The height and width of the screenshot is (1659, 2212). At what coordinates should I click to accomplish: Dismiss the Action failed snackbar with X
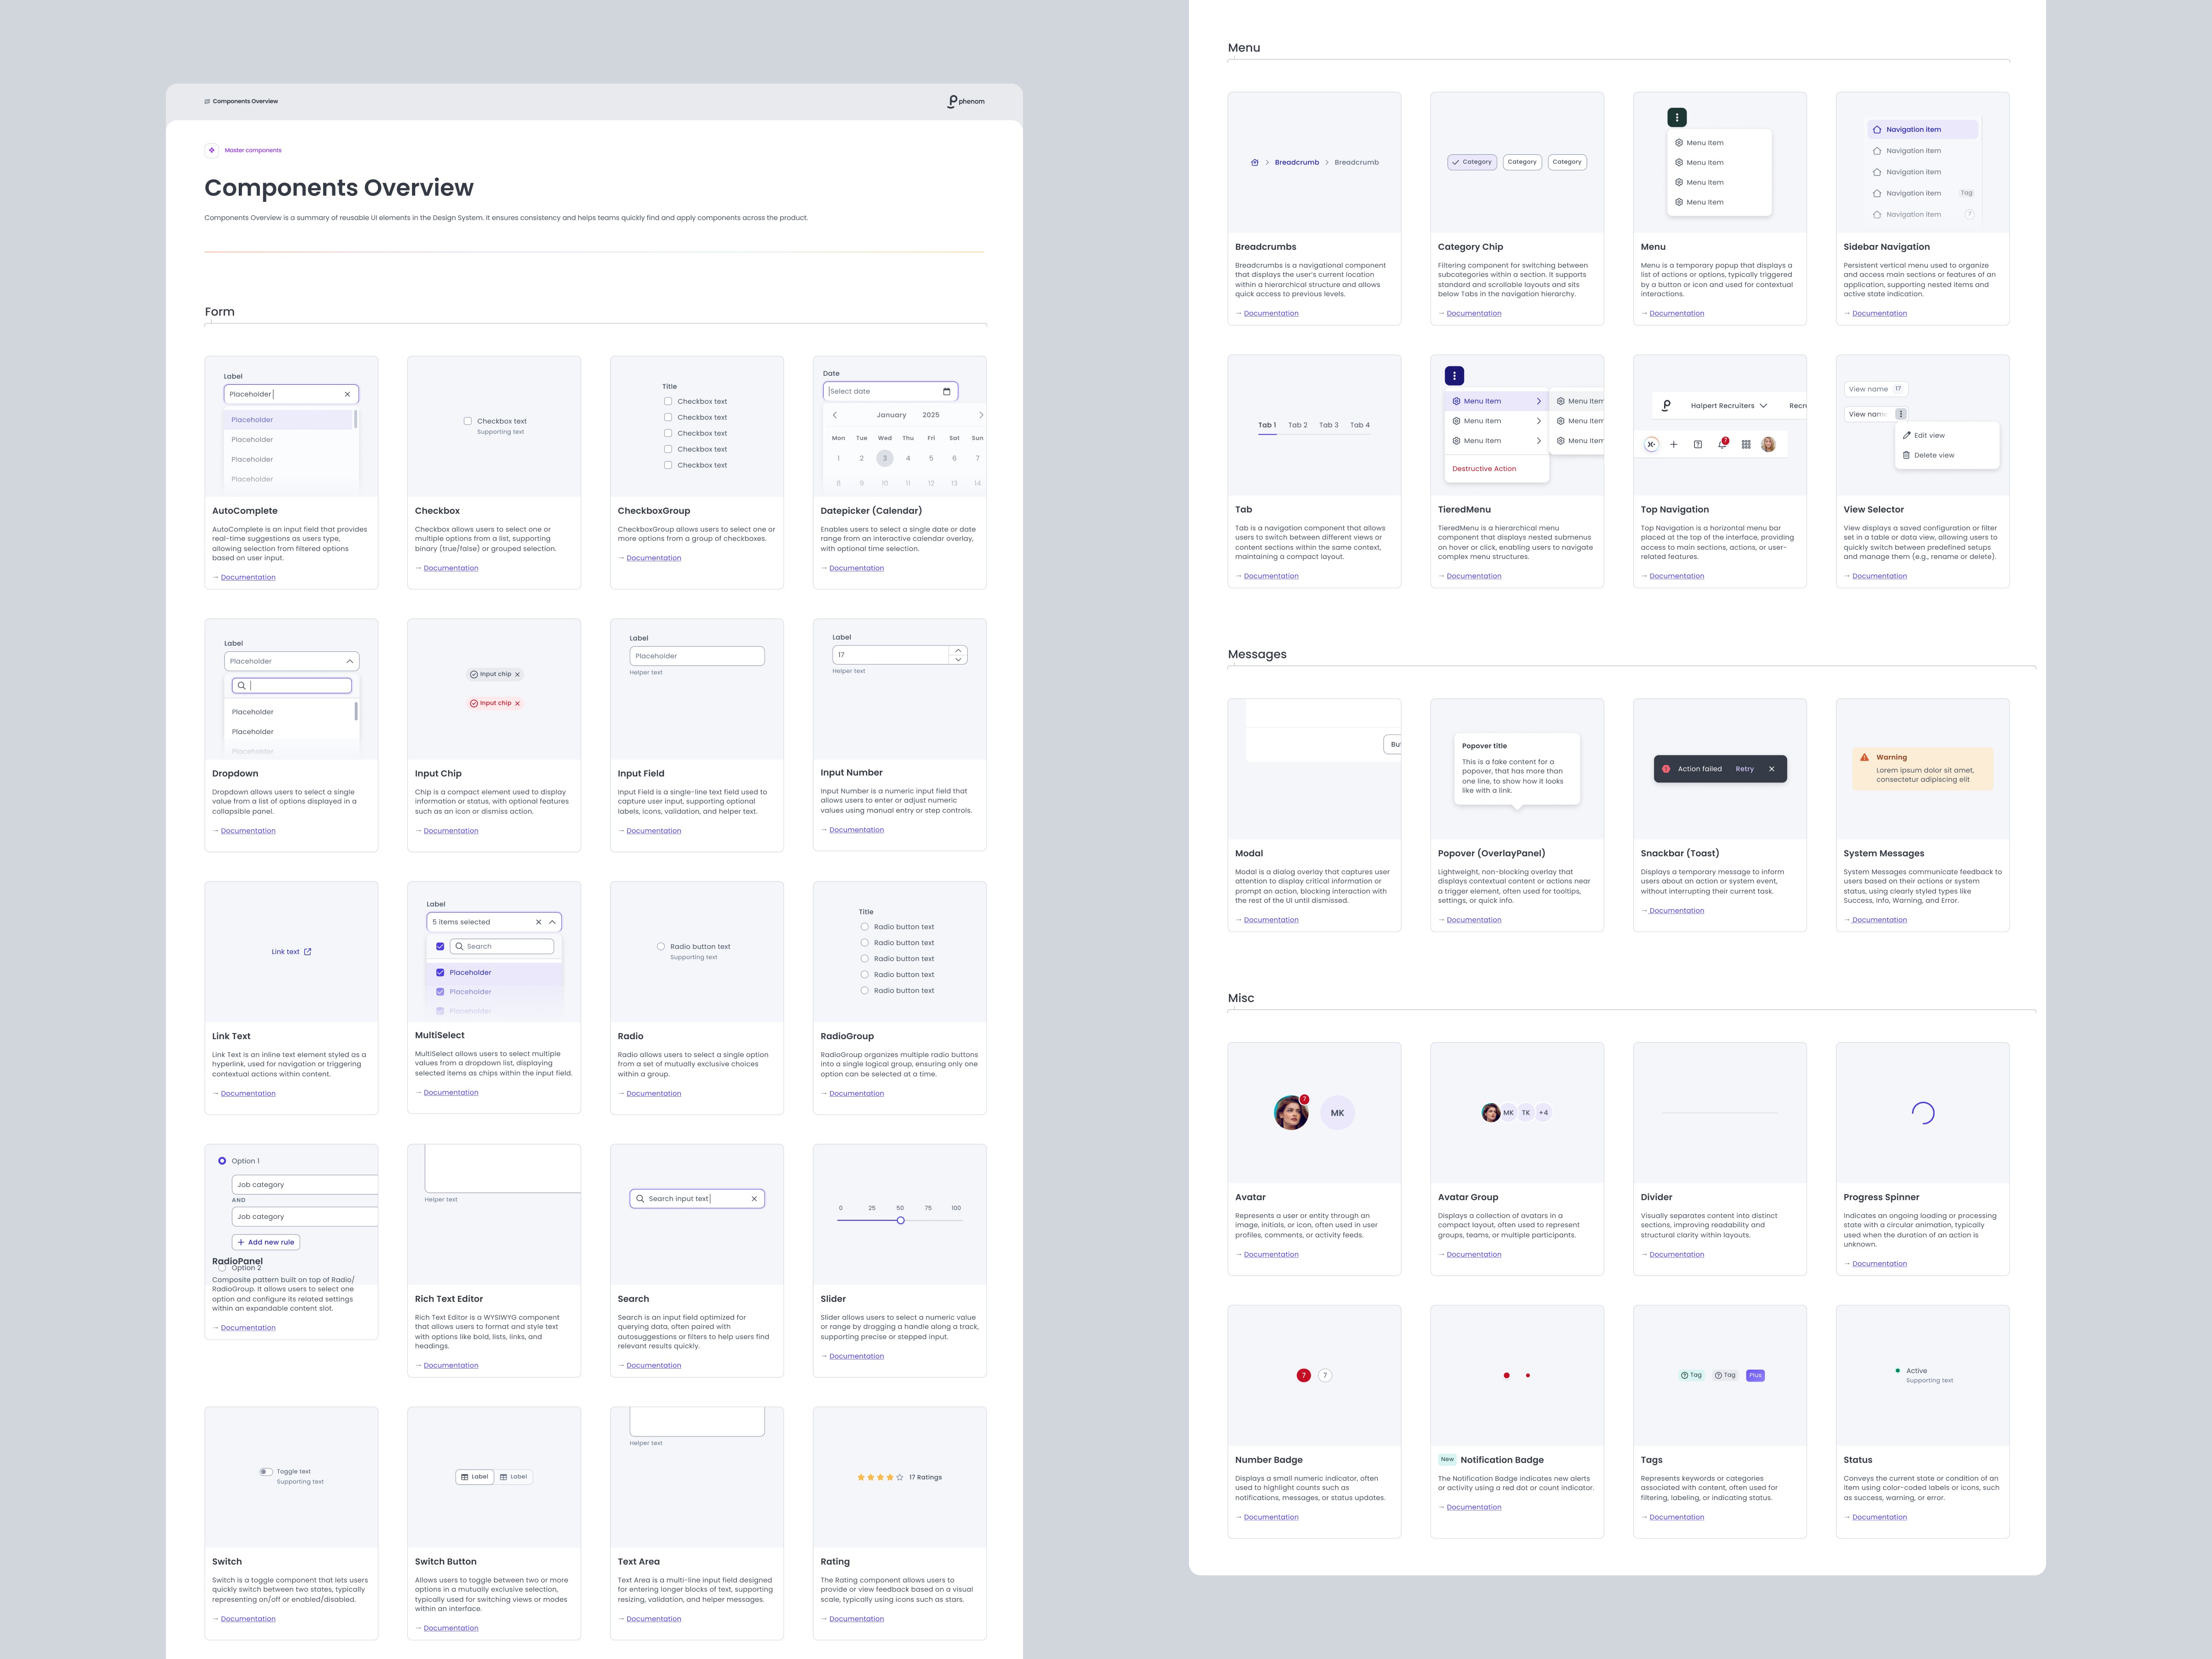click(x=1771, y=769)
